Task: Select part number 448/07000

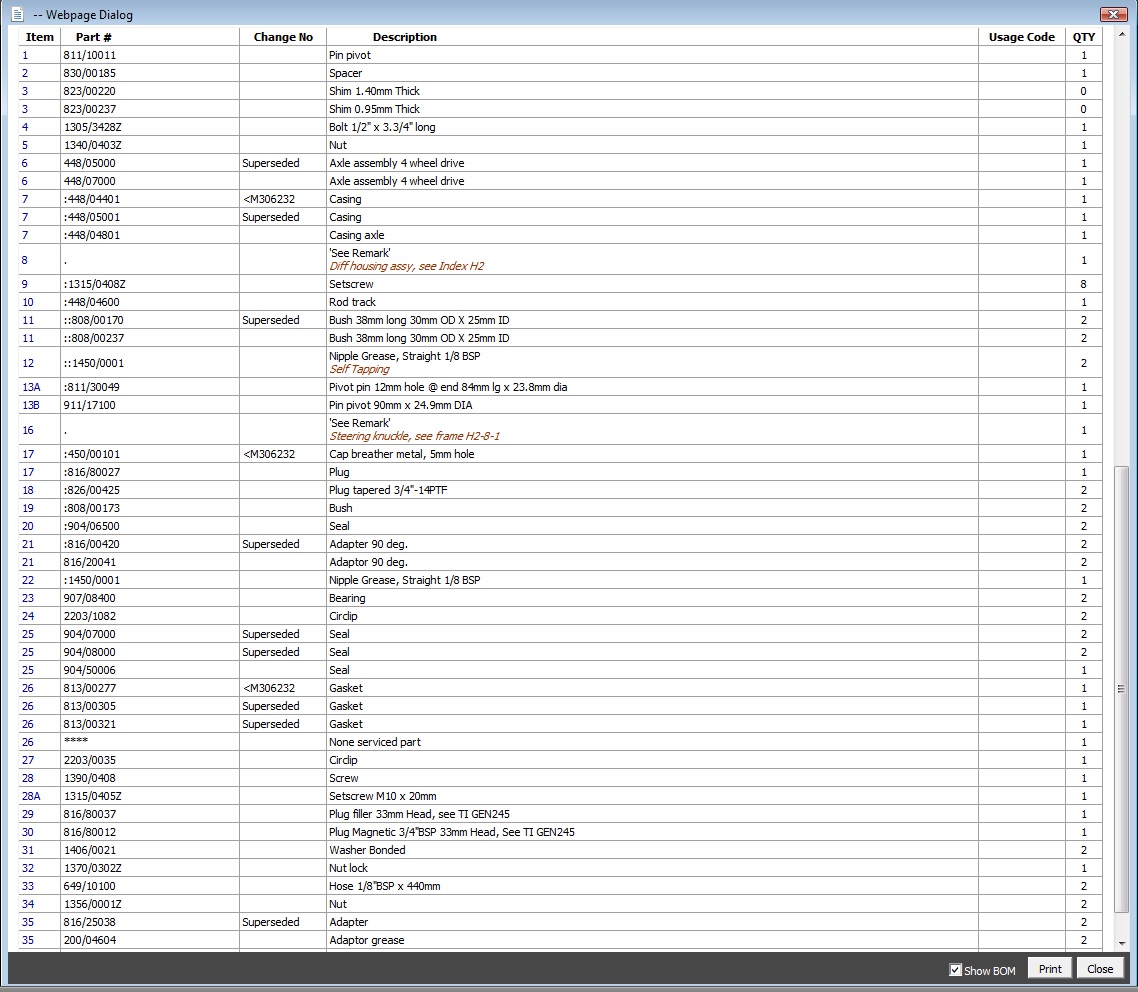Action: pyautogui.click(x=89, y=181)
